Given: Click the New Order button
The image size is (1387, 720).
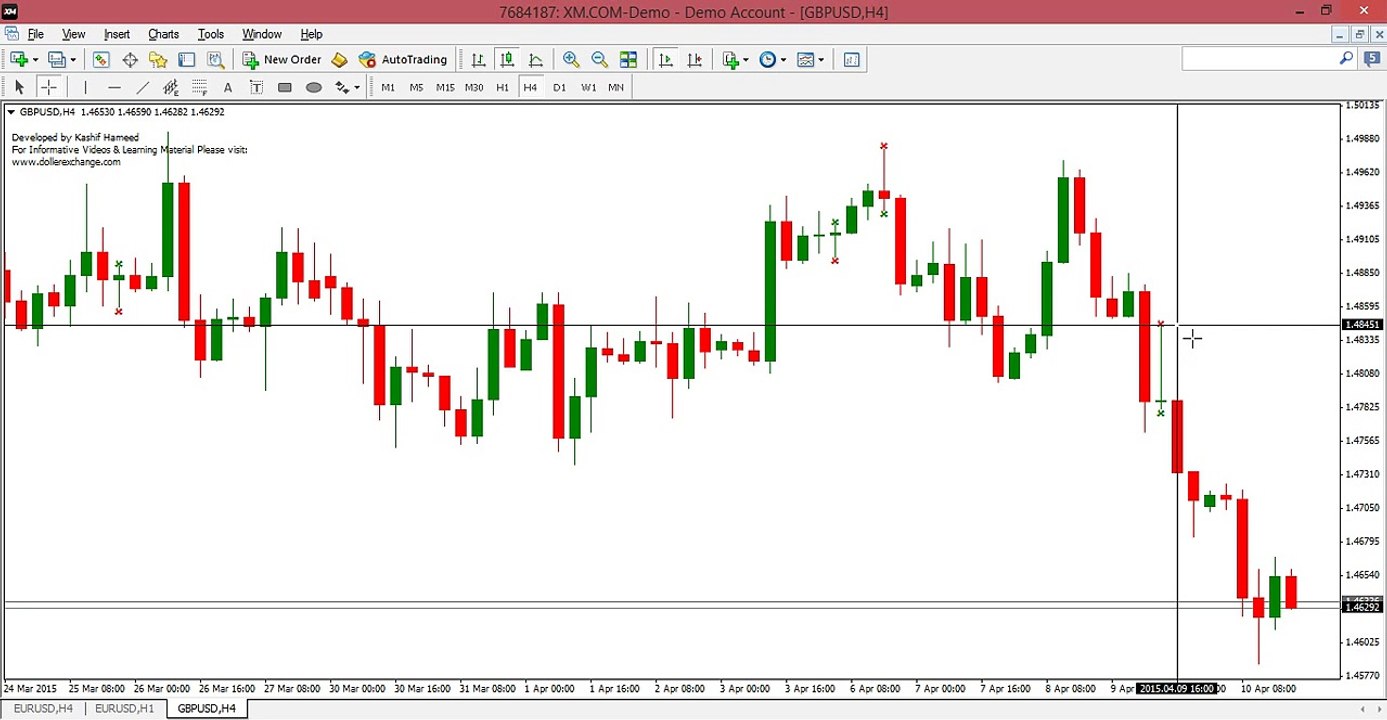Looking at the screenshot, I should (x=282, y=60).
